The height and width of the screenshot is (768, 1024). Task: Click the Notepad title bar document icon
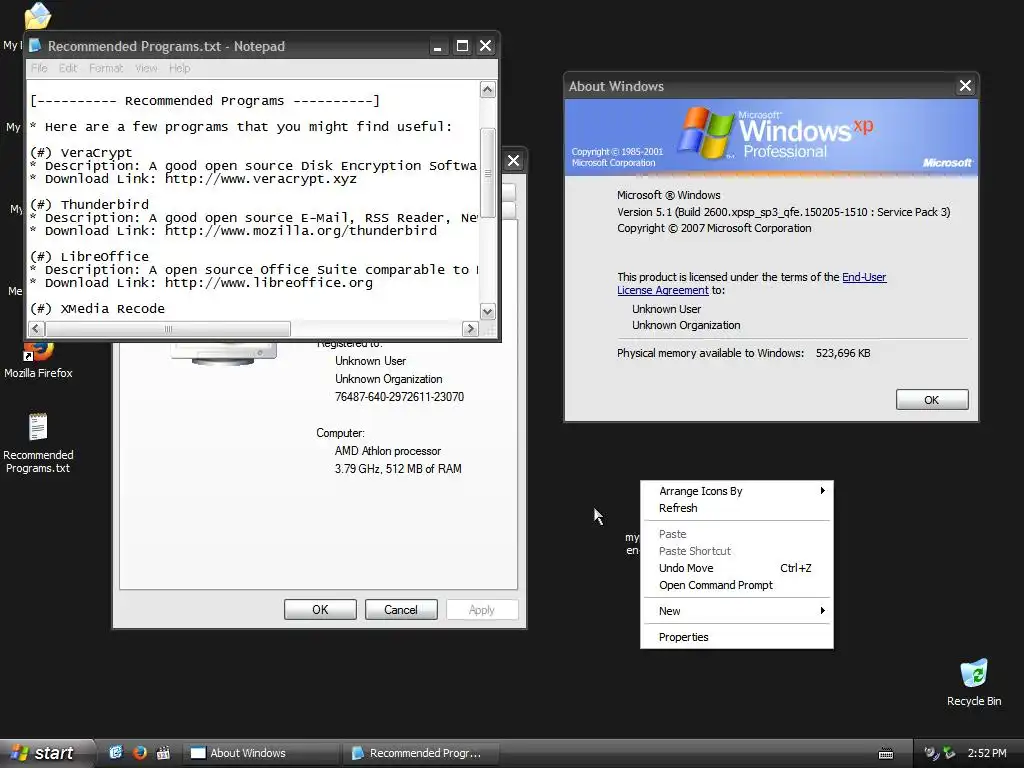tap(35, 46)
